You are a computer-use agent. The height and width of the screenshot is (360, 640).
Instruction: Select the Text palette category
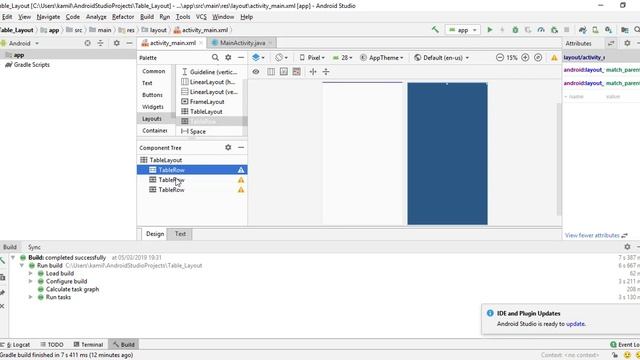[x=147, y=83]
